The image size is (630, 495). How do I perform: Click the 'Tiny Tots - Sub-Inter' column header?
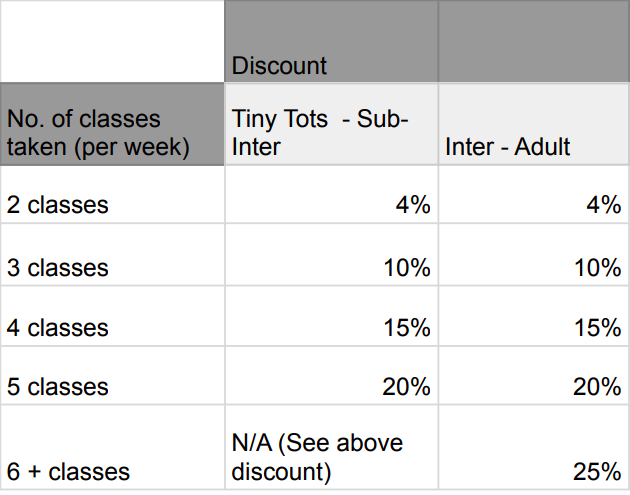[331, 124]
